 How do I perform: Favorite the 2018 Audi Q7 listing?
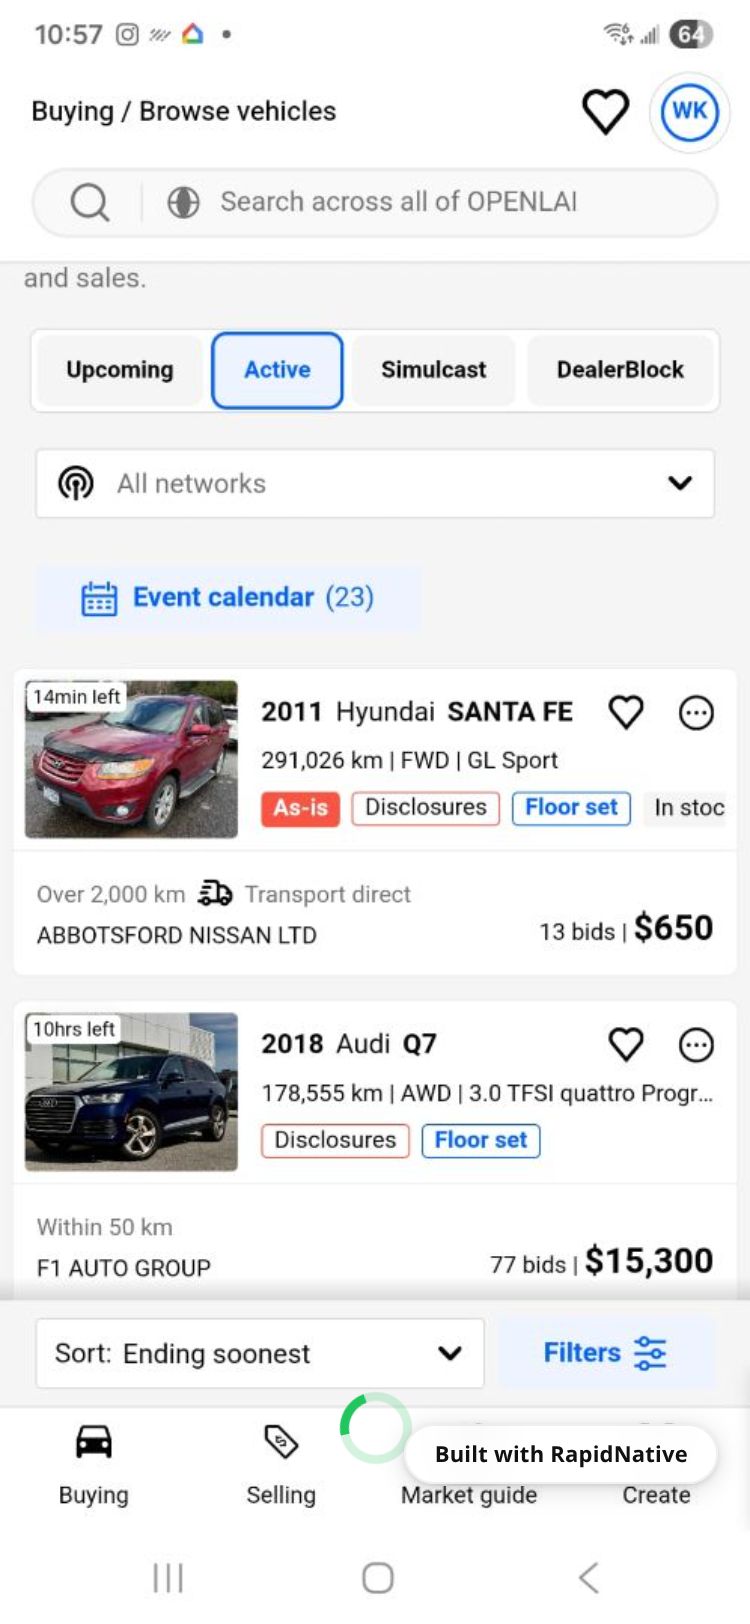coord(626,1044)
